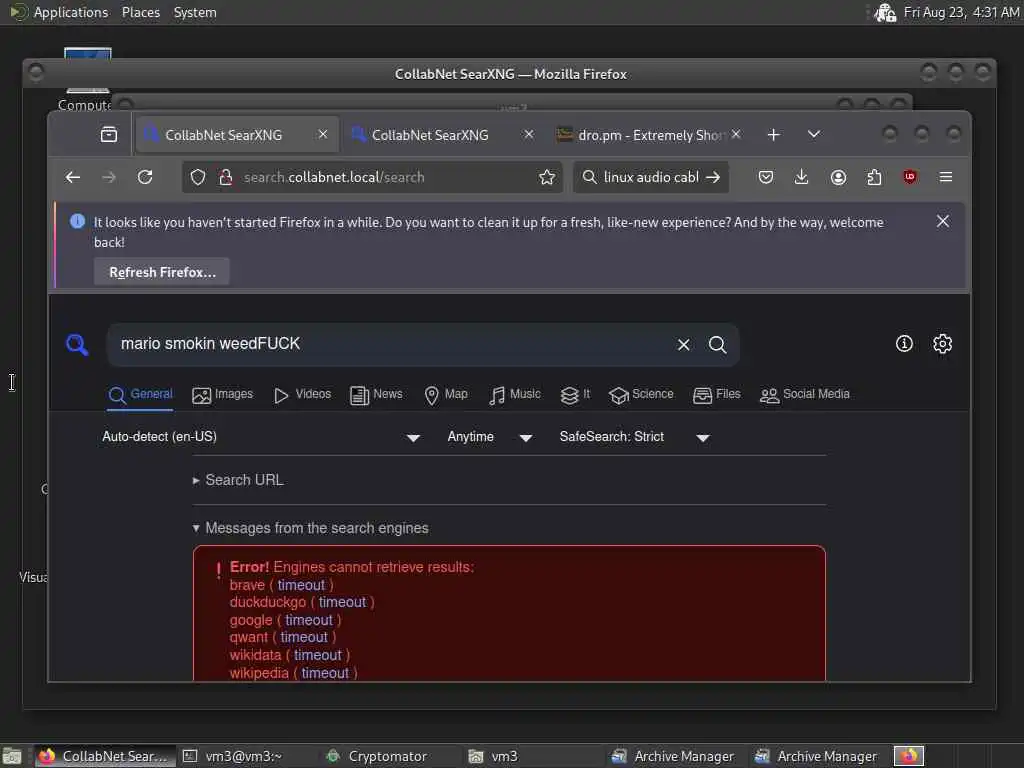Screen dimensions: 1024x768
Task: Switch to Music search category
Action: [x=515, y=394]
